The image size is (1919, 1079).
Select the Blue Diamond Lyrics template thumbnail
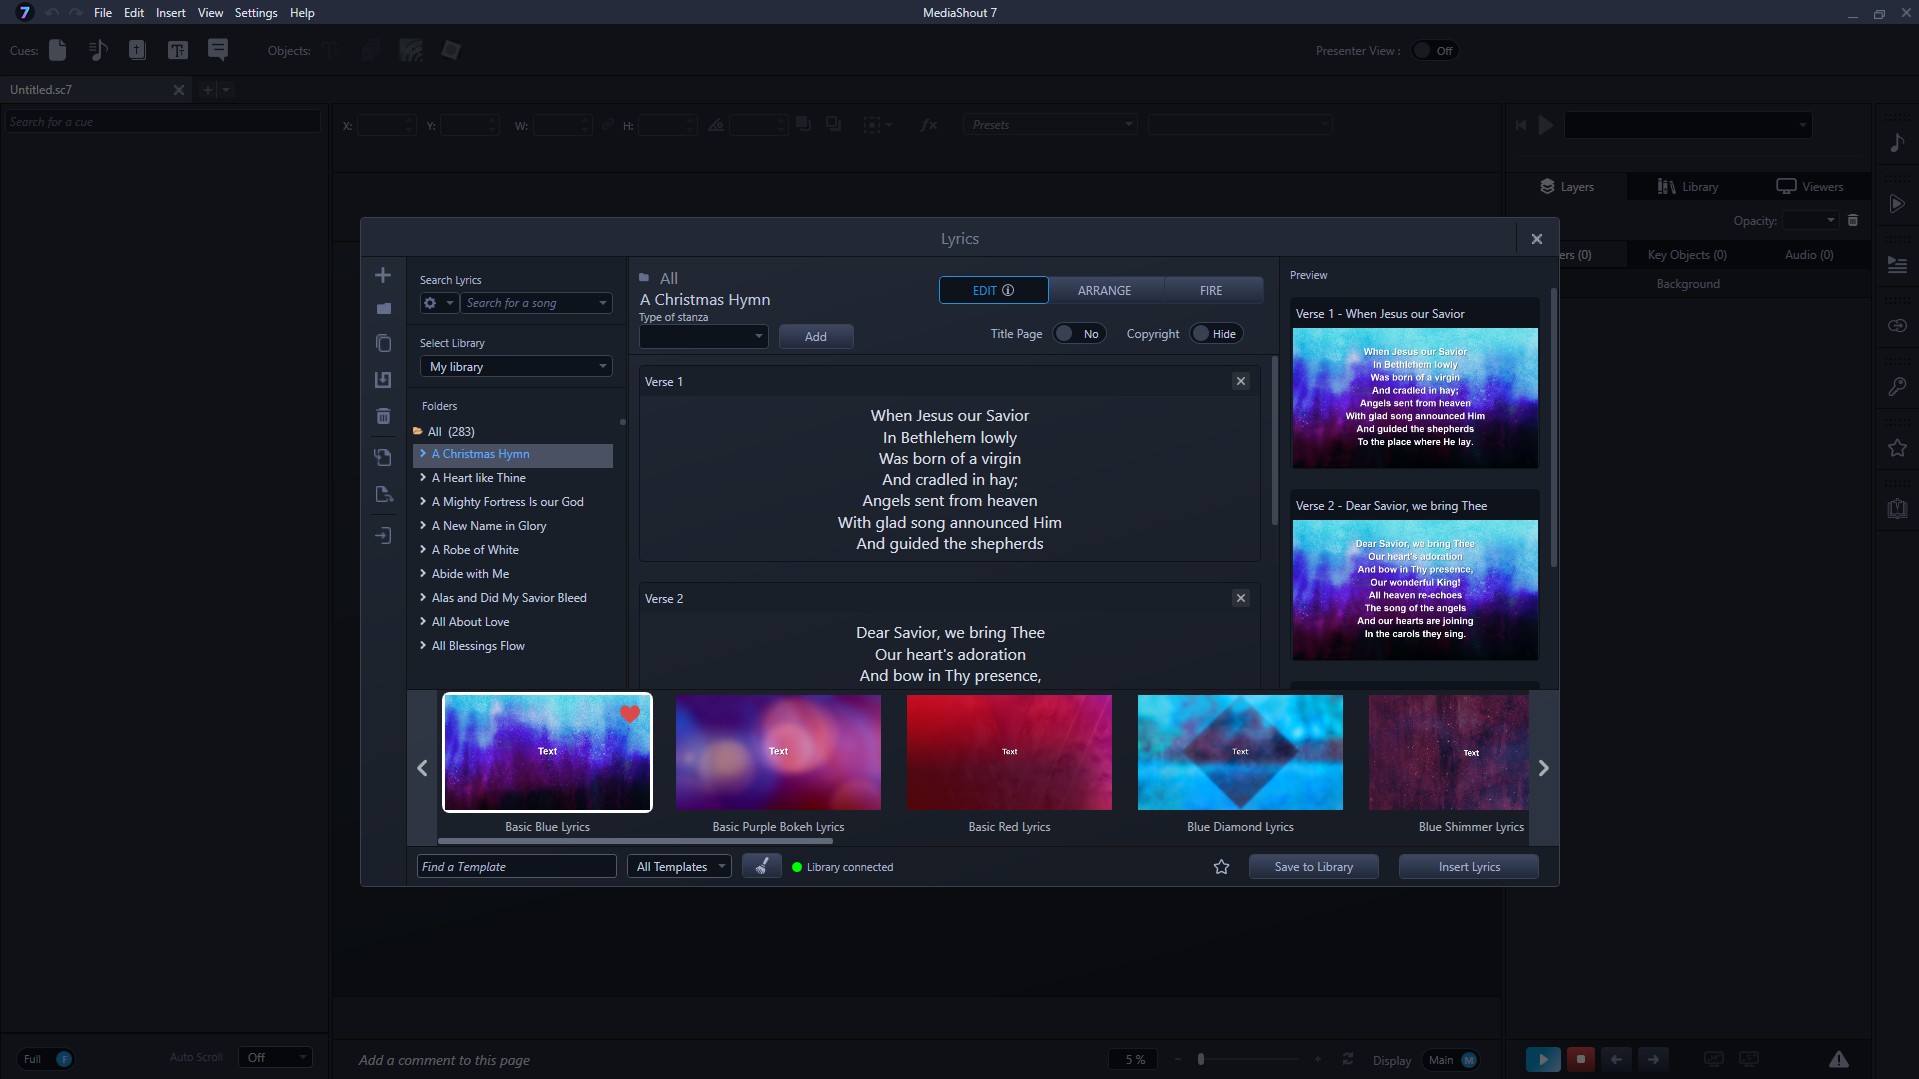click(1240, 752)
